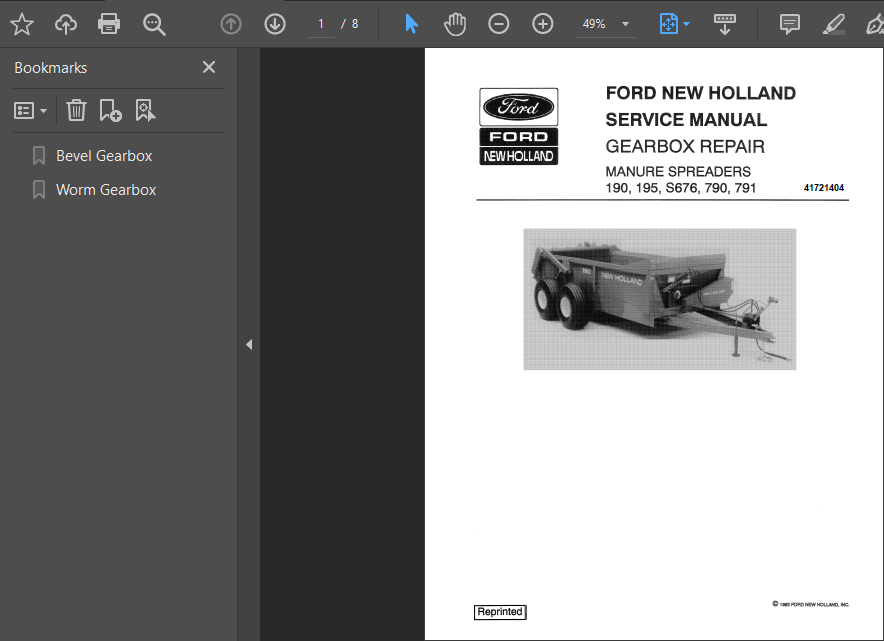Switch to the hand pan tool
884x641 pixels.
(455, 24)
